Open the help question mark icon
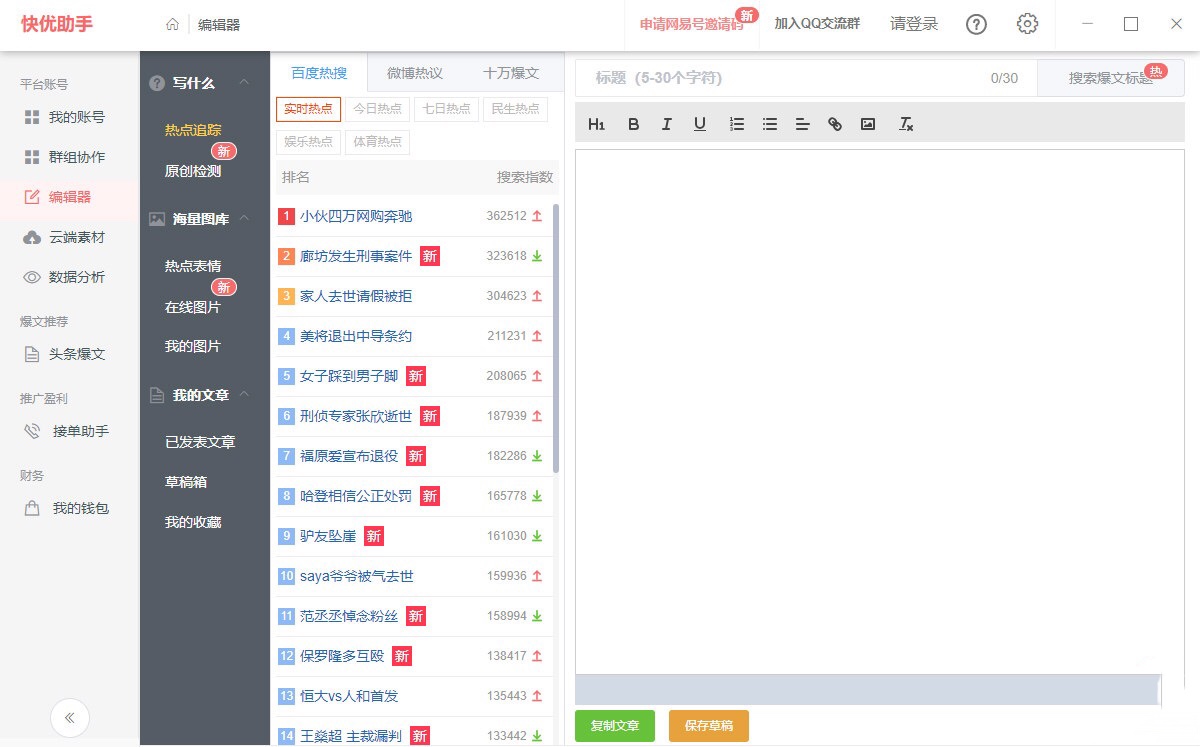1200x747 pixels. (x=976, y=25)
